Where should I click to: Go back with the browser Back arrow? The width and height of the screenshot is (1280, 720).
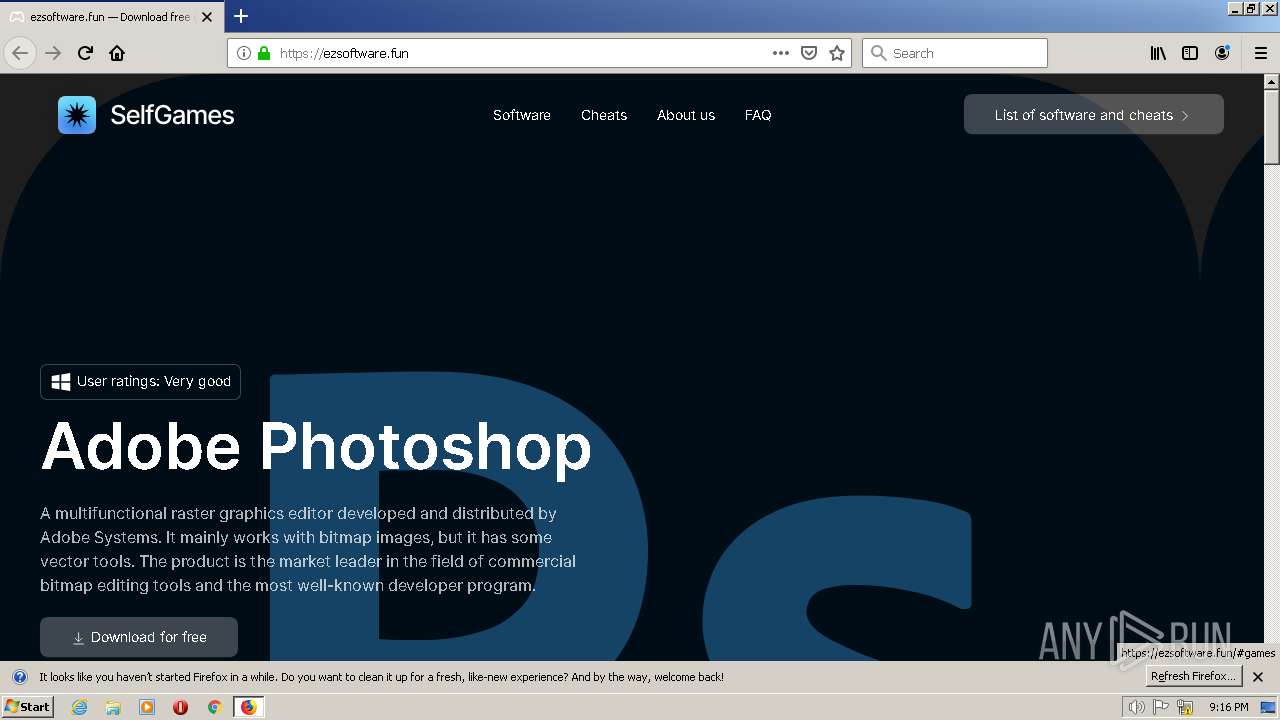click(20, 53)
